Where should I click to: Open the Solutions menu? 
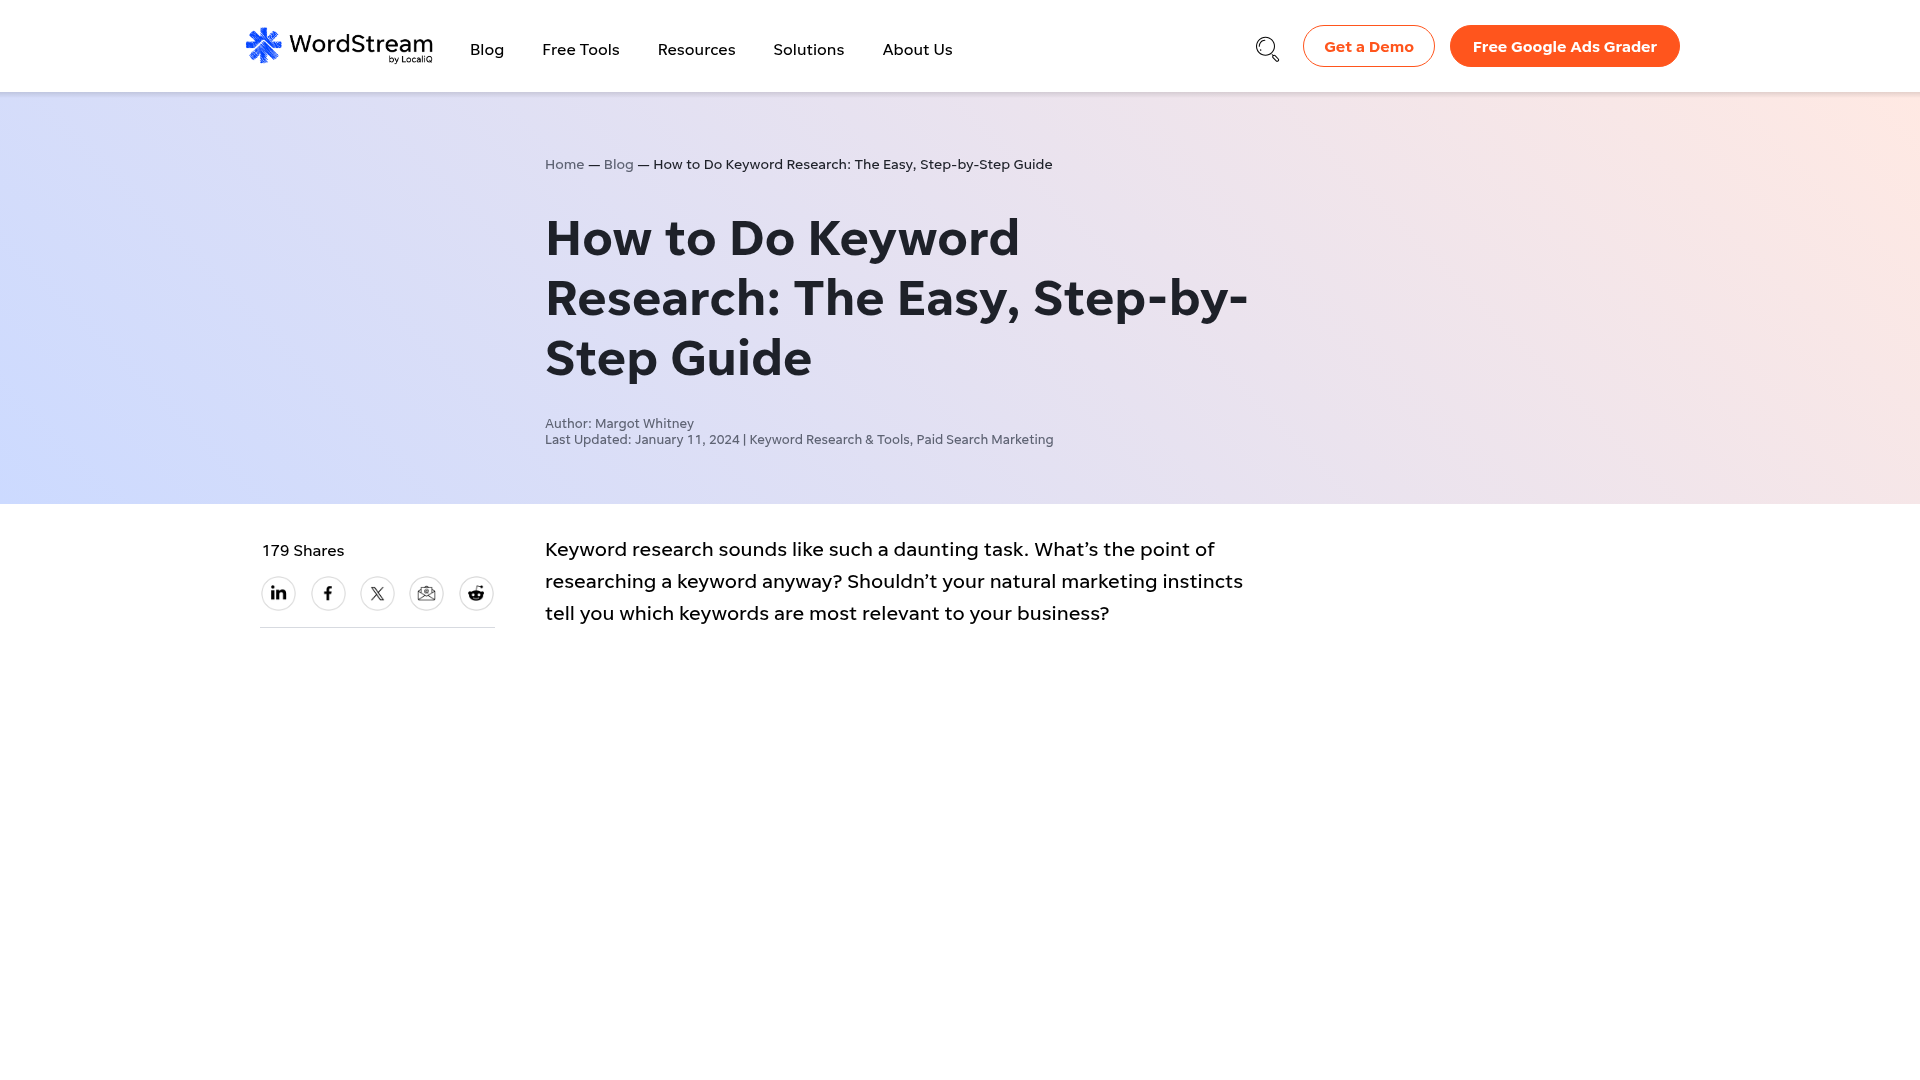(x=809, y=50)
